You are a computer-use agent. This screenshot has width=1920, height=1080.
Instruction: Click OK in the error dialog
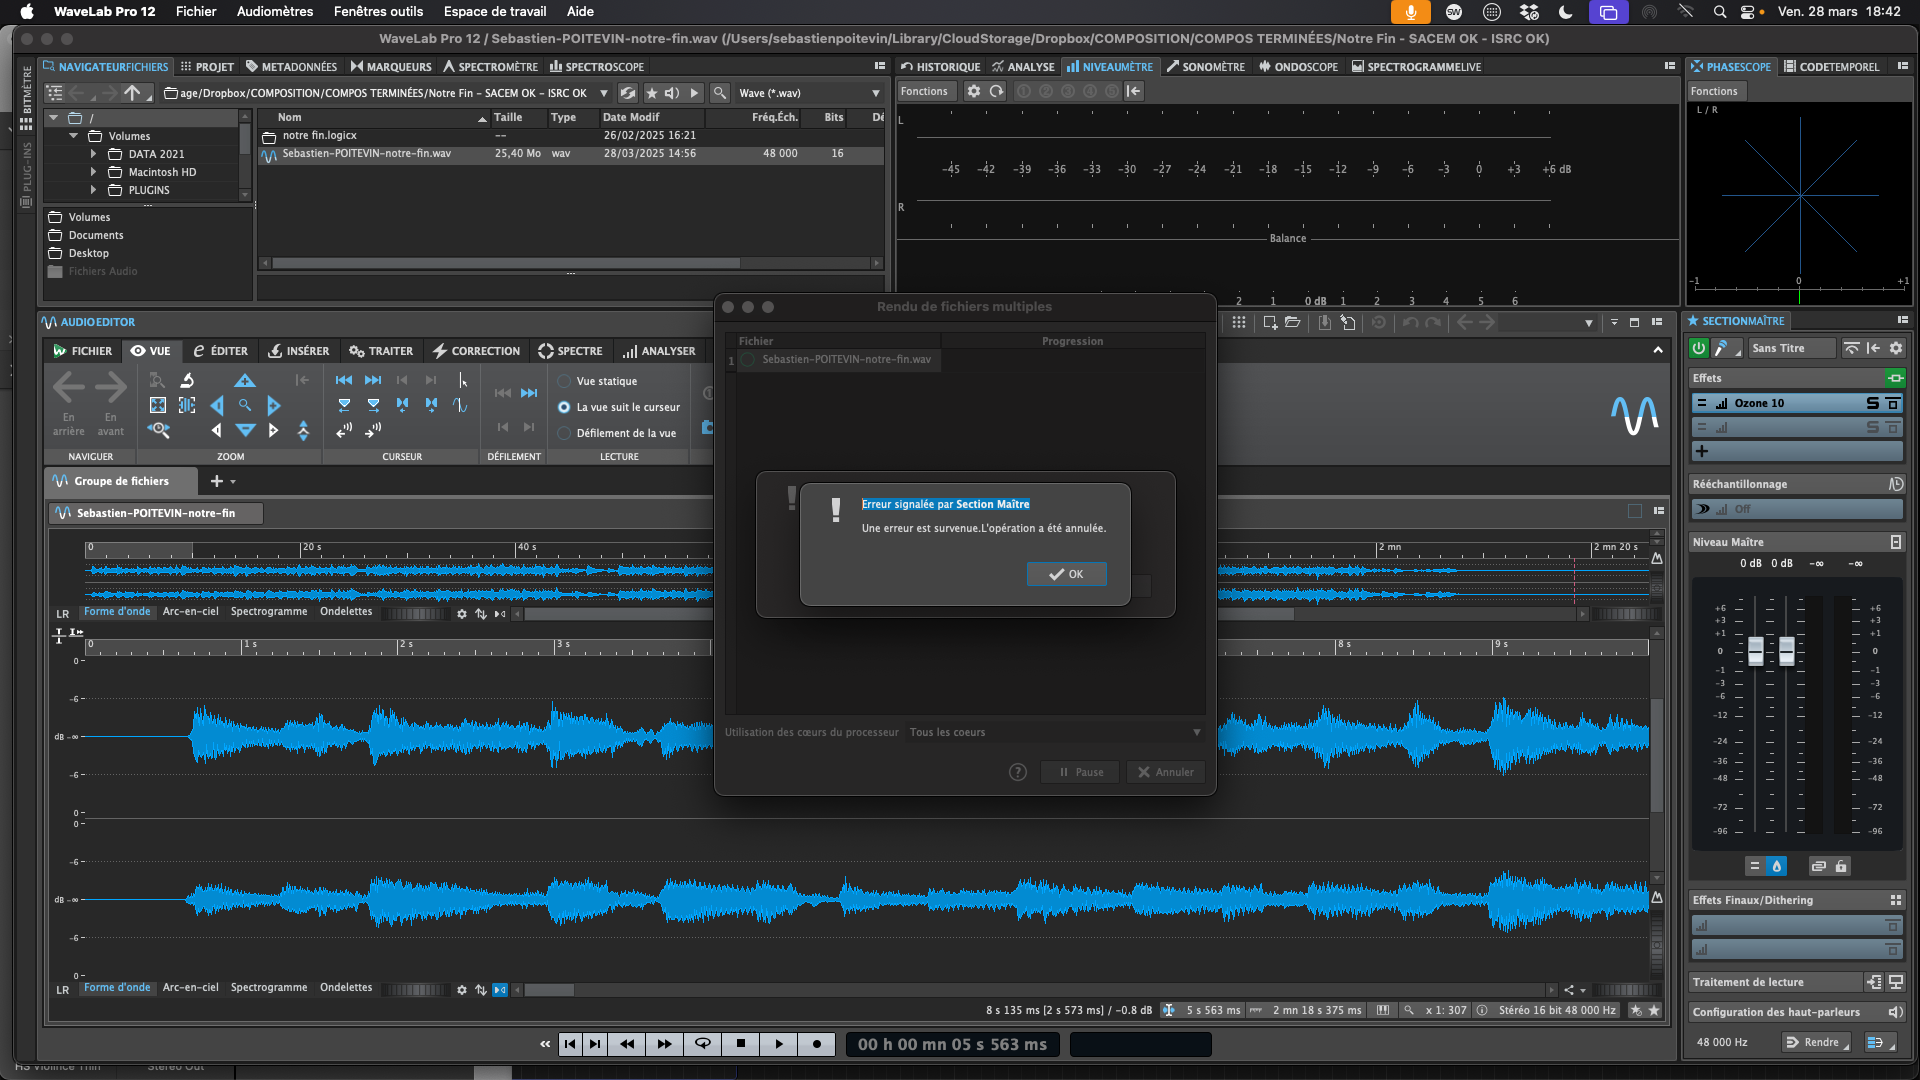click(1066, 574)
